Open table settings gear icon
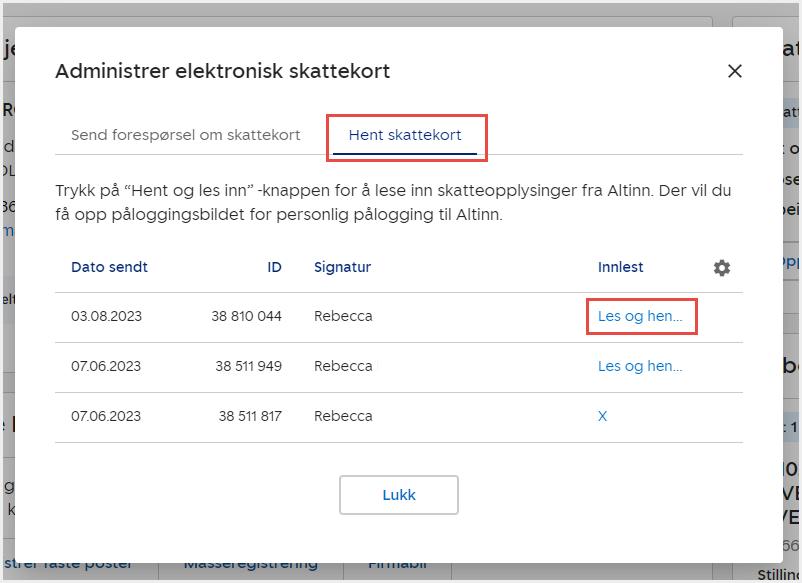802x583 pixels. pyautogui.click(x=722, y=268)
